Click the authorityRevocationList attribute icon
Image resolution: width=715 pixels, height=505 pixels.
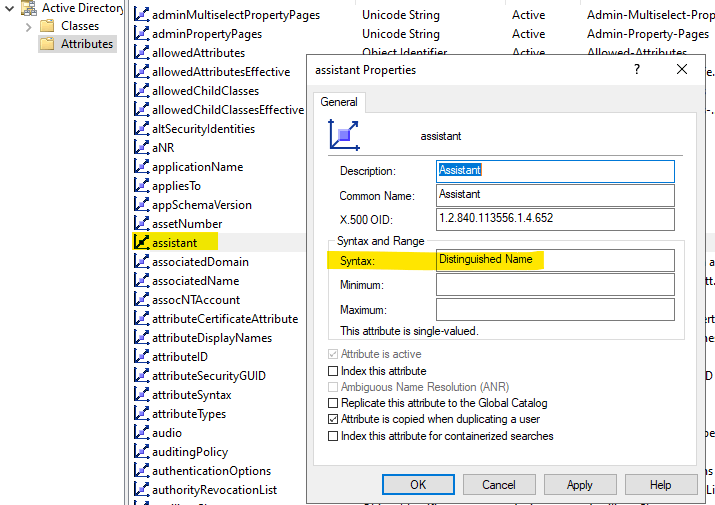tap(141, 489)
